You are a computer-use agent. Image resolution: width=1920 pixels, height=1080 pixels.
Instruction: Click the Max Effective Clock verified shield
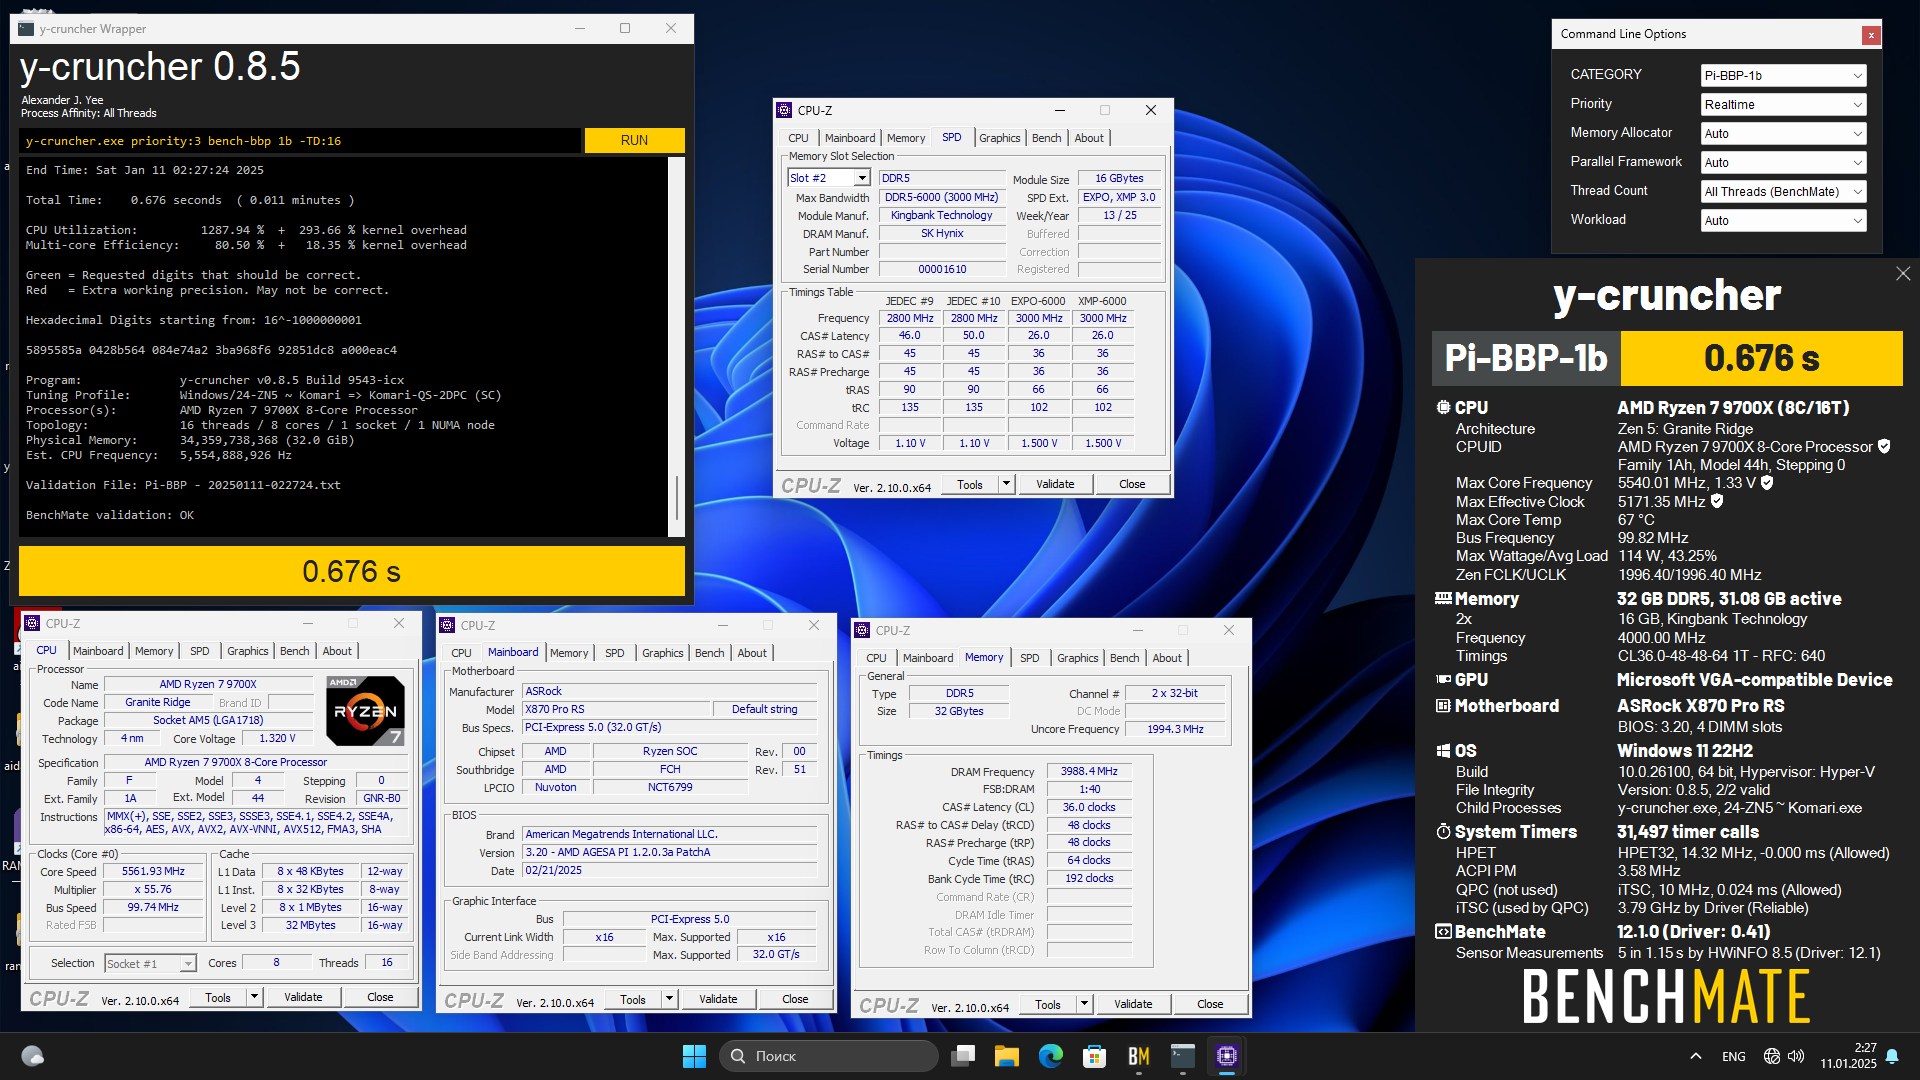coord(1717,501)
